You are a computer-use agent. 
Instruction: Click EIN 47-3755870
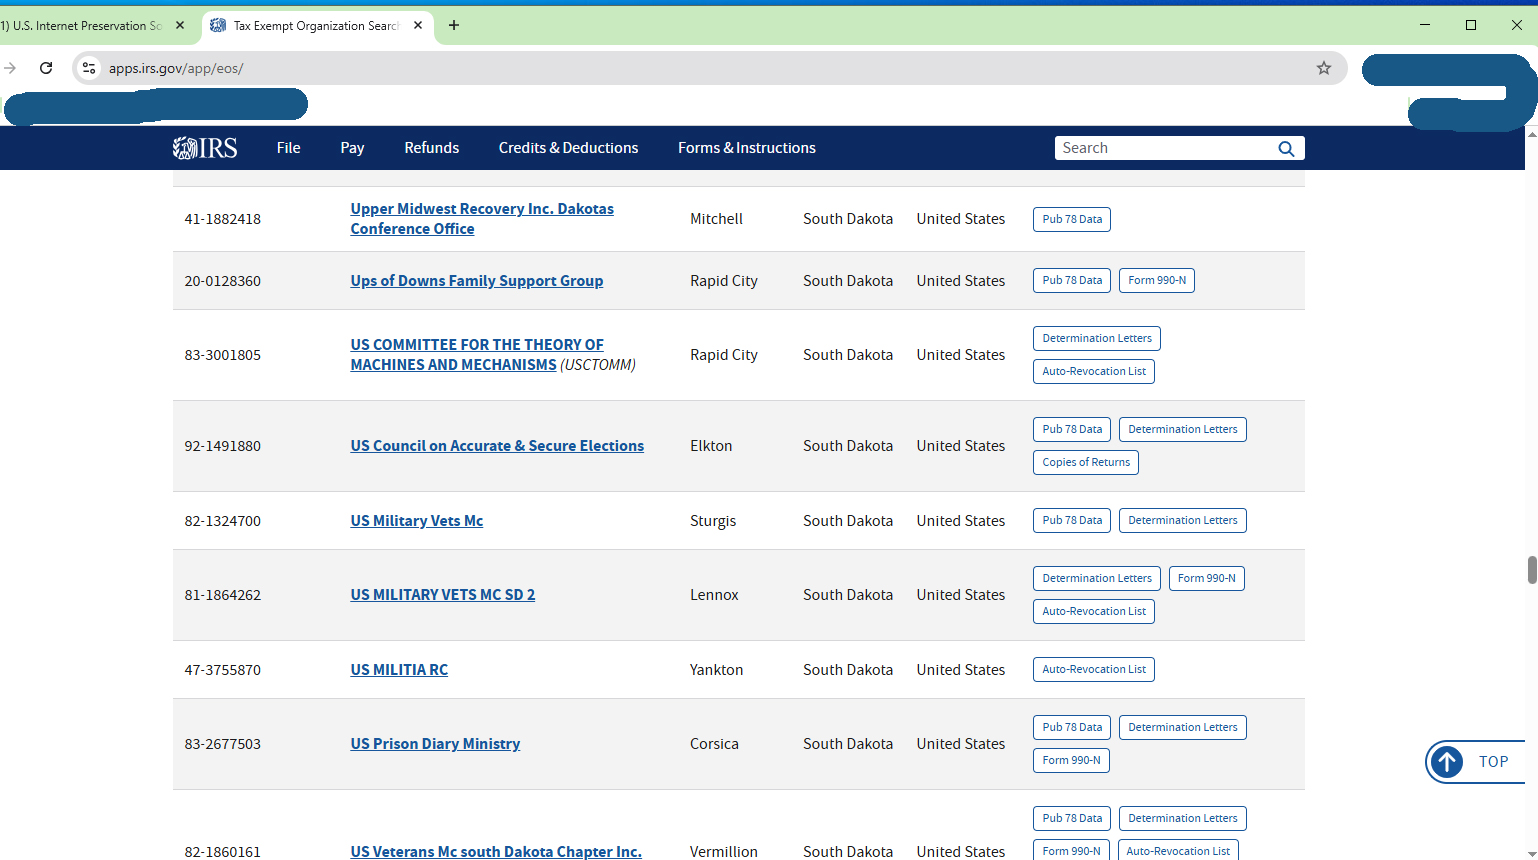pyautogui.click(x=223, y=670)
